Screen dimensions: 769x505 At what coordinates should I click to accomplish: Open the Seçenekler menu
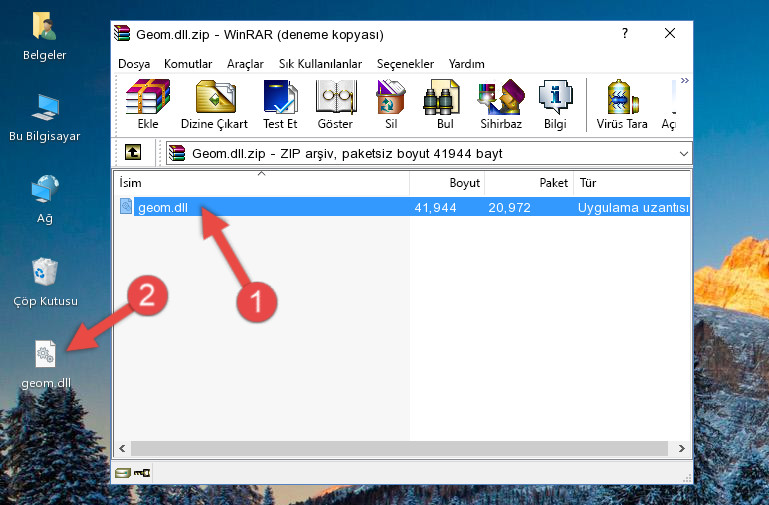point(405,64)
